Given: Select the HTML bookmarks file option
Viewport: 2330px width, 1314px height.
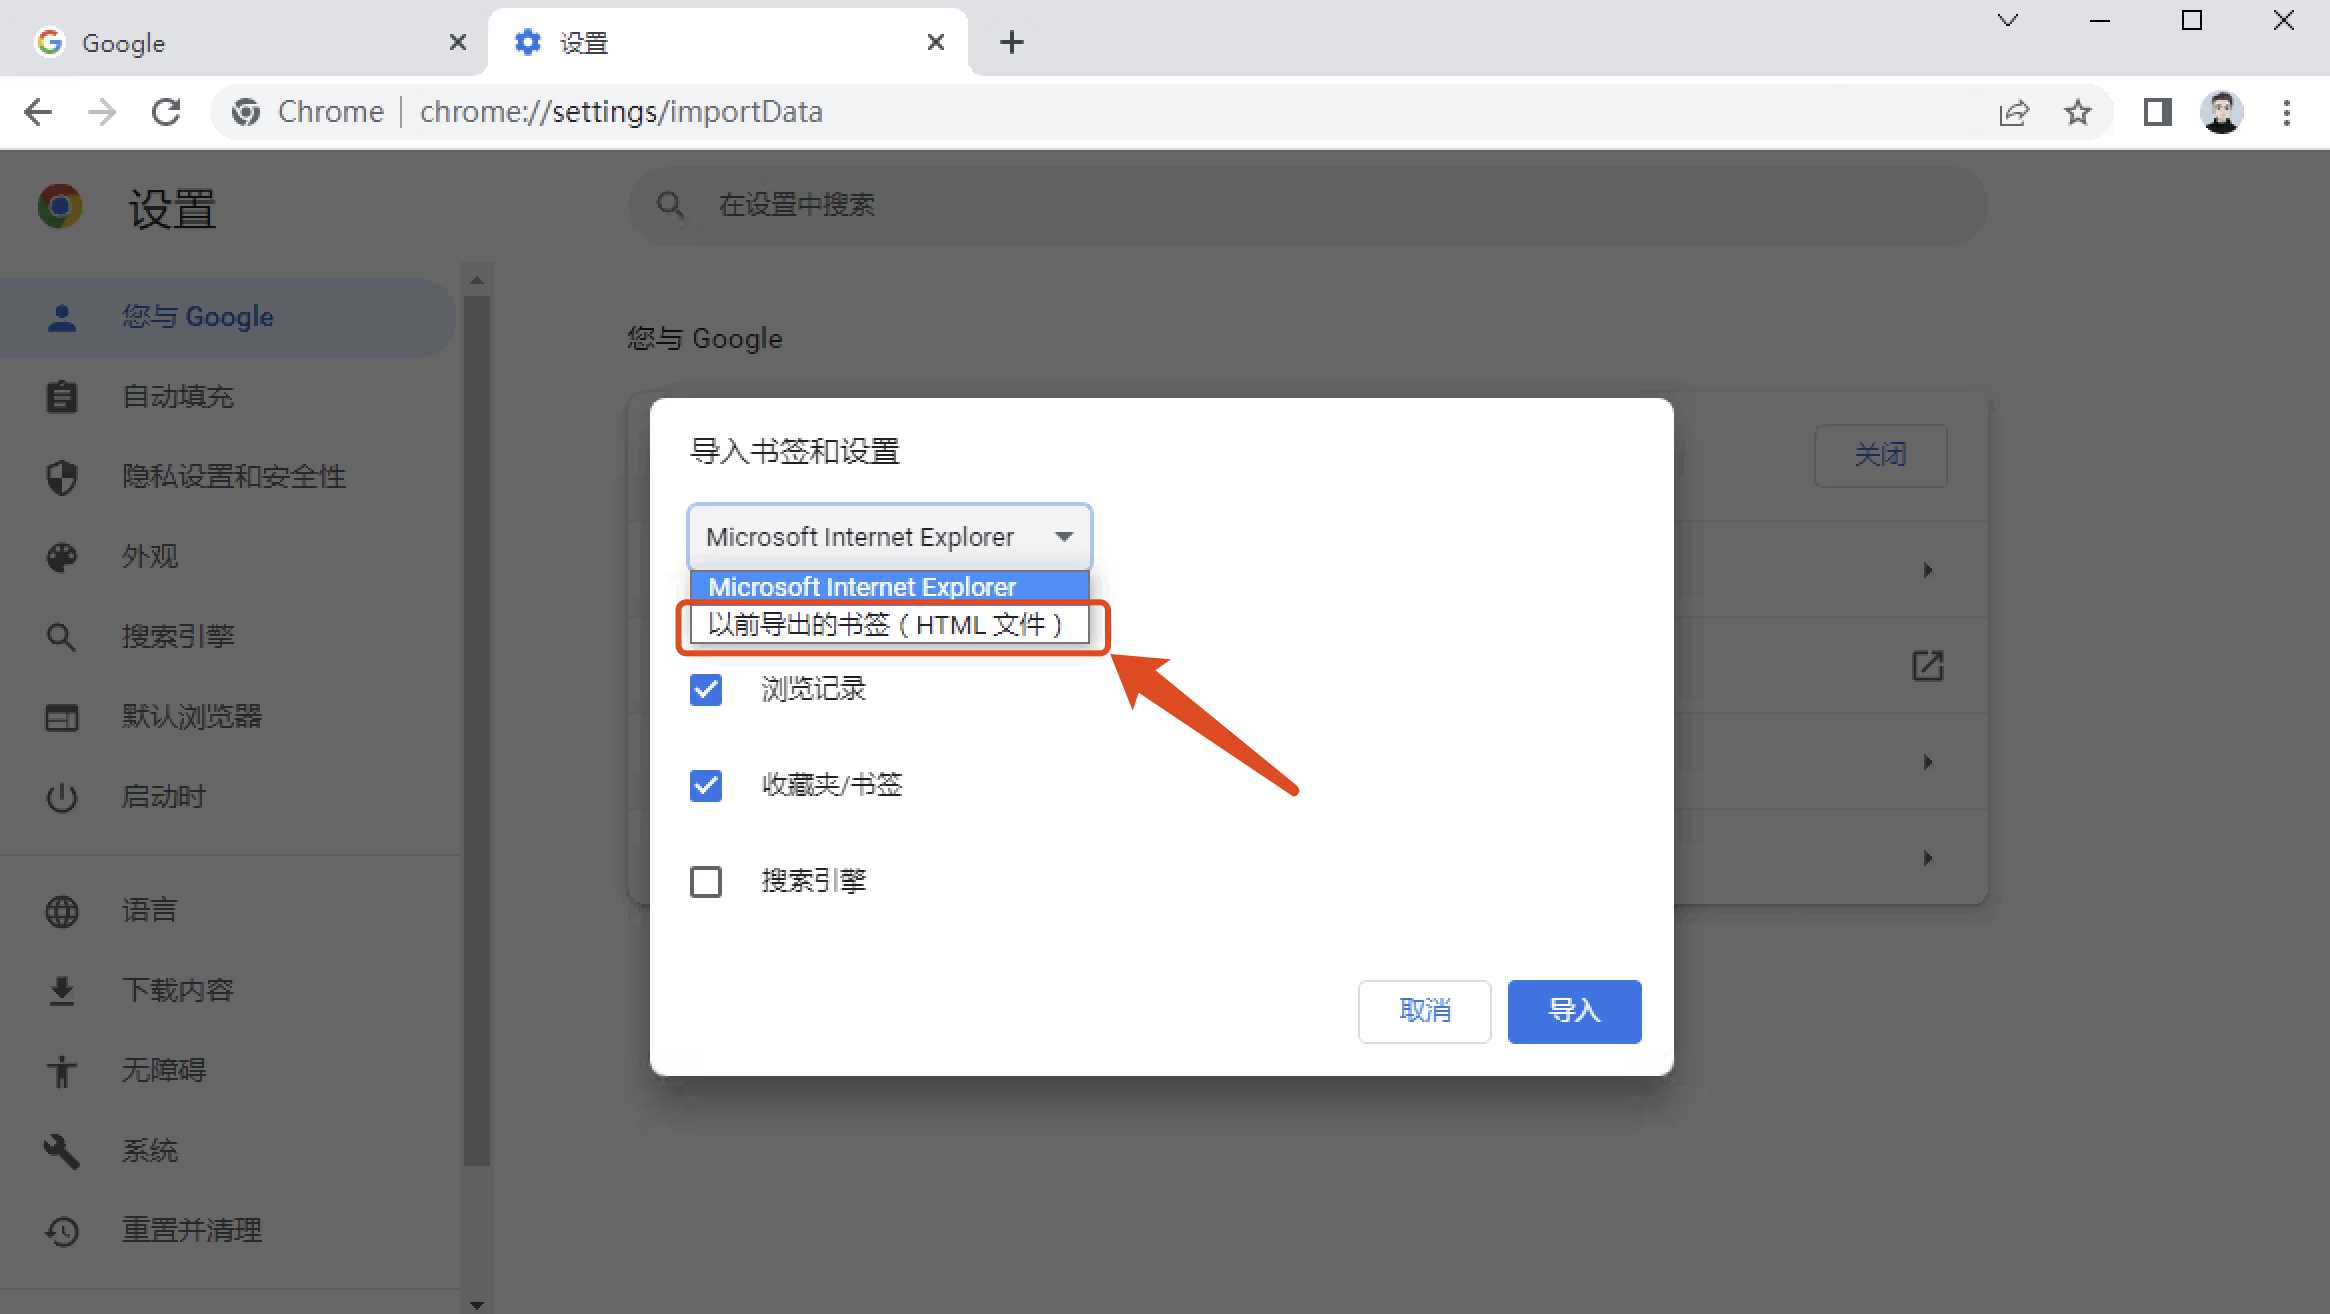Looking at the screenshot, I should click(889, 625).
